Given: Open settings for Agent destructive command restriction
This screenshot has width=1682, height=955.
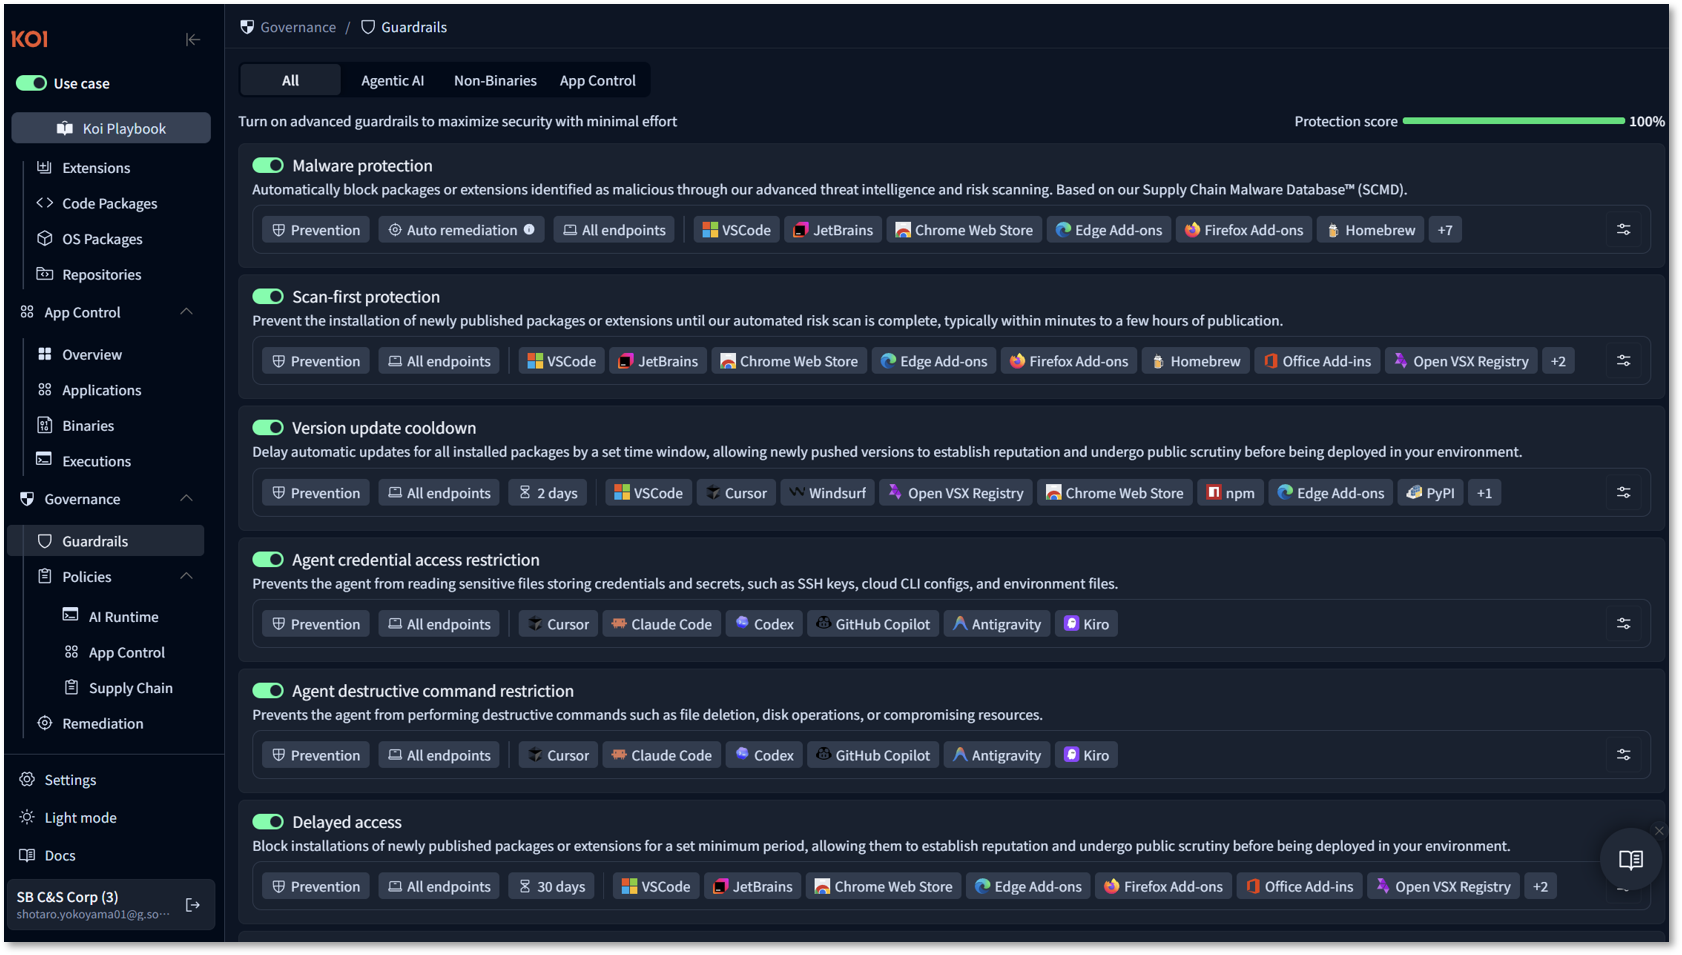Looking at the screenshot, I should click(x=1624, y=755).
